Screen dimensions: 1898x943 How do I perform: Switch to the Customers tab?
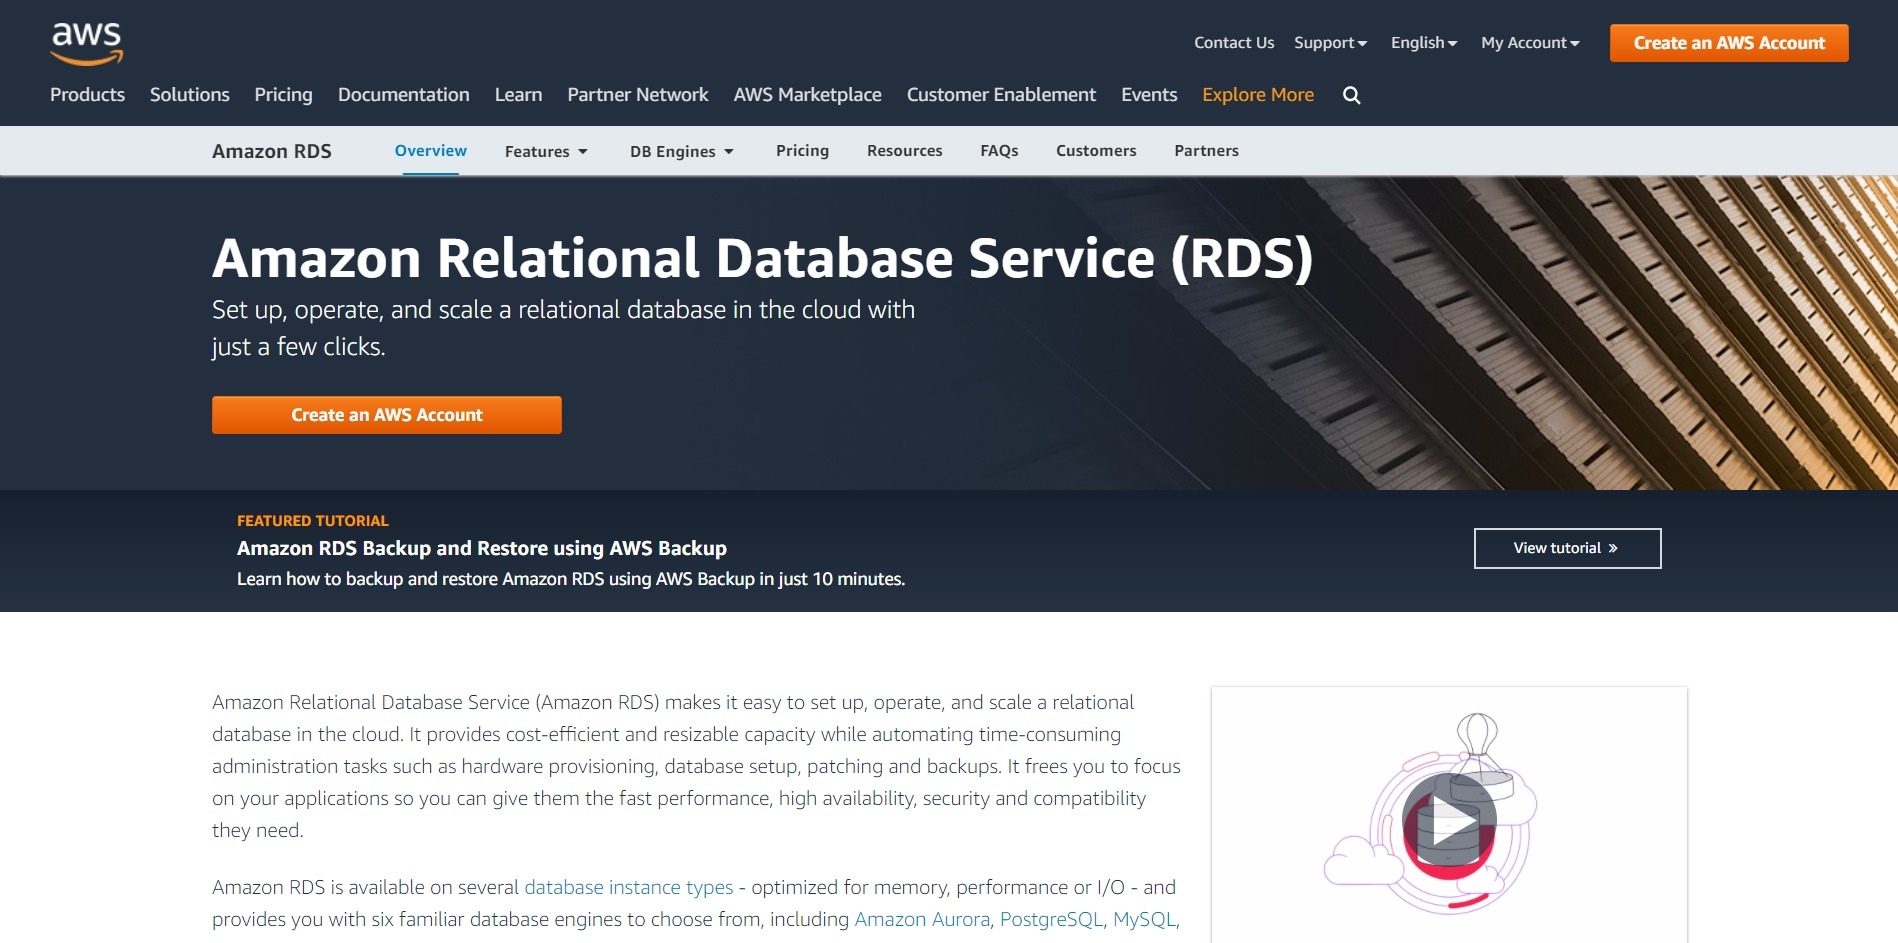pos(1096,151)
